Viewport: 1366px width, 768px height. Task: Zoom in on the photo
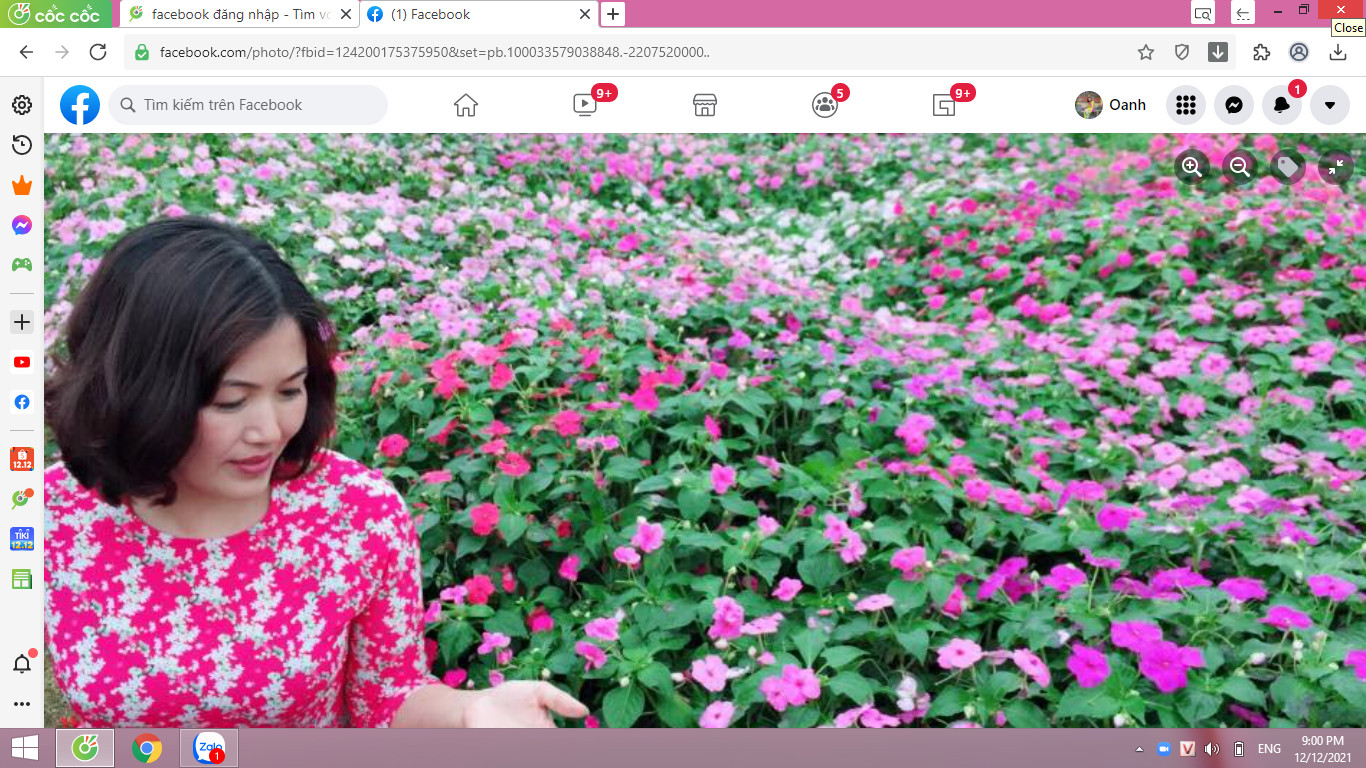tap(1192, 167)
